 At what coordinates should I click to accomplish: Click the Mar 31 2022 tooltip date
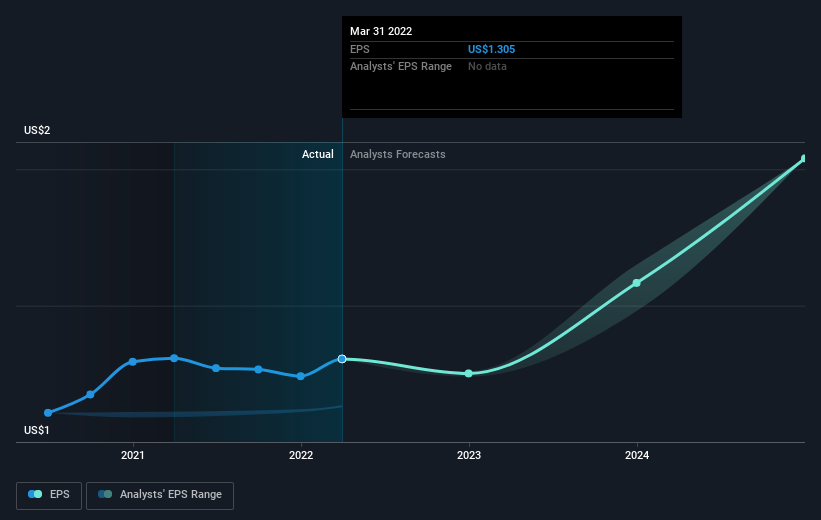tap(381, 31)
